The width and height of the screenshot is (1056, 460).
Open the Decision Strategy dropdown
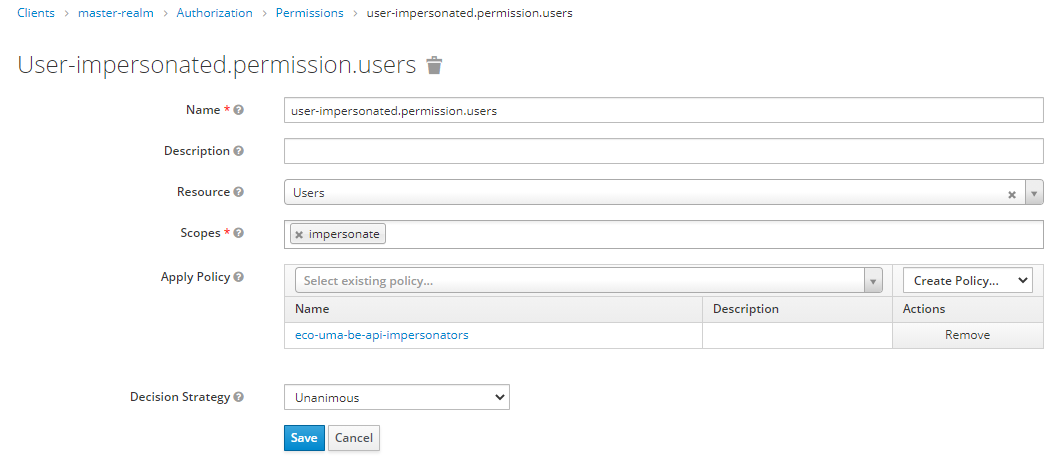point(396,397)
